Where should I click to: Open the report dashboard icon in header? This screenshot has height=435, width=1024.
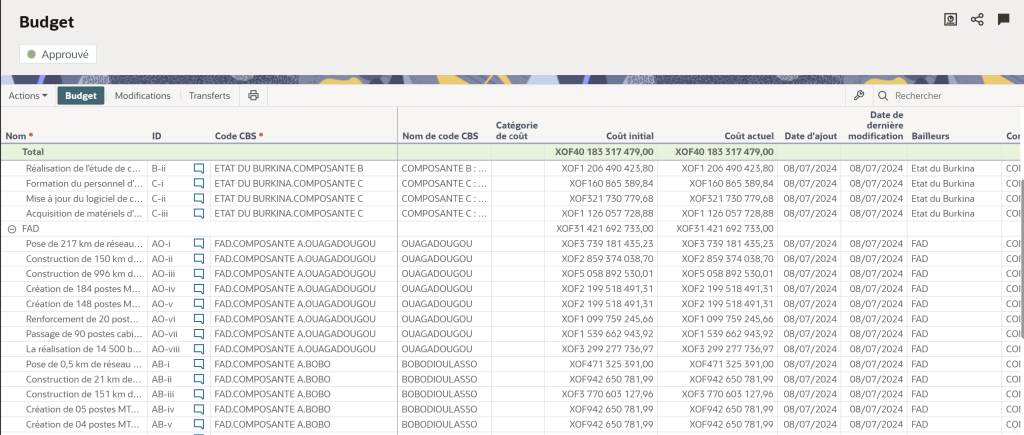coord(951,19)
